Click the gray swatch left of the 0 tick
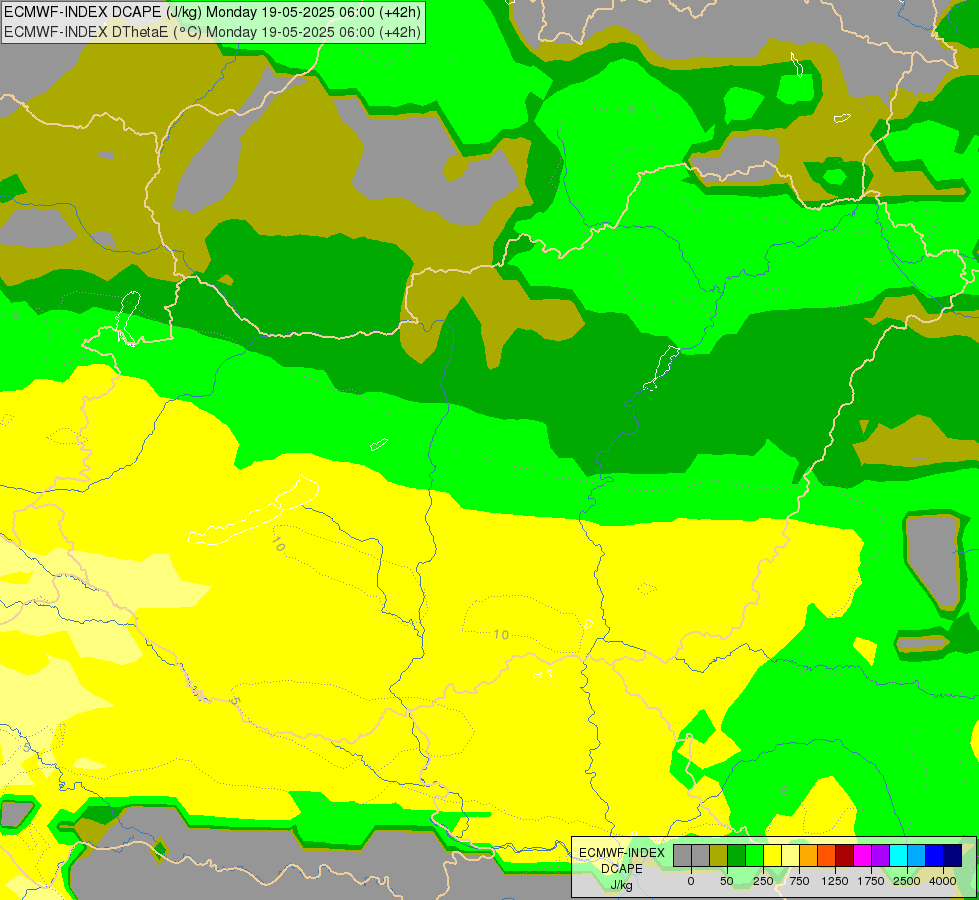The width and height of the screenshot is (979, 900). point(682,856)
